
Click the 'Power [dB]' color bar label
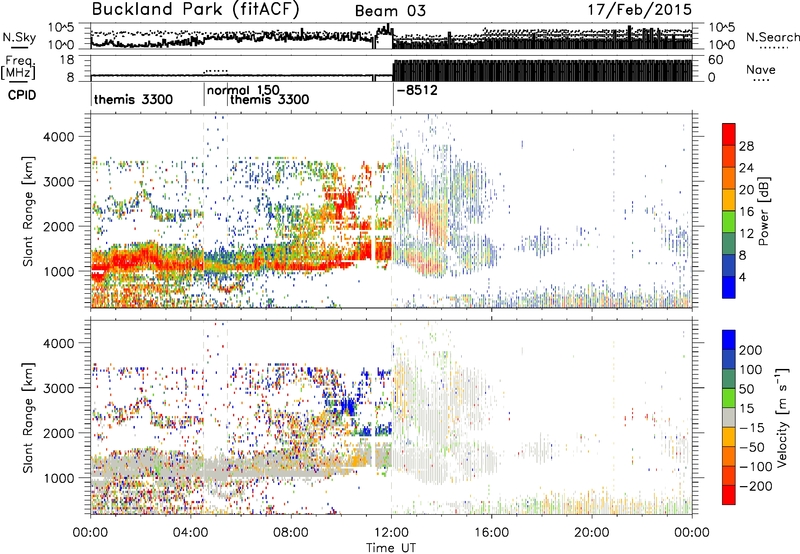coord(763,211)
